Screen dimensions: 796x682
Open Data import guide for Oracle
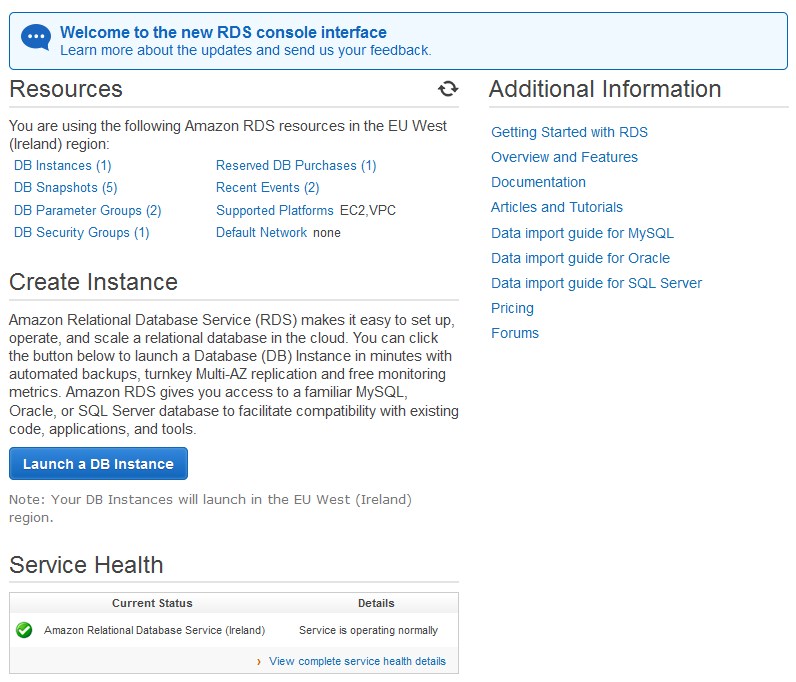point(580,258)
